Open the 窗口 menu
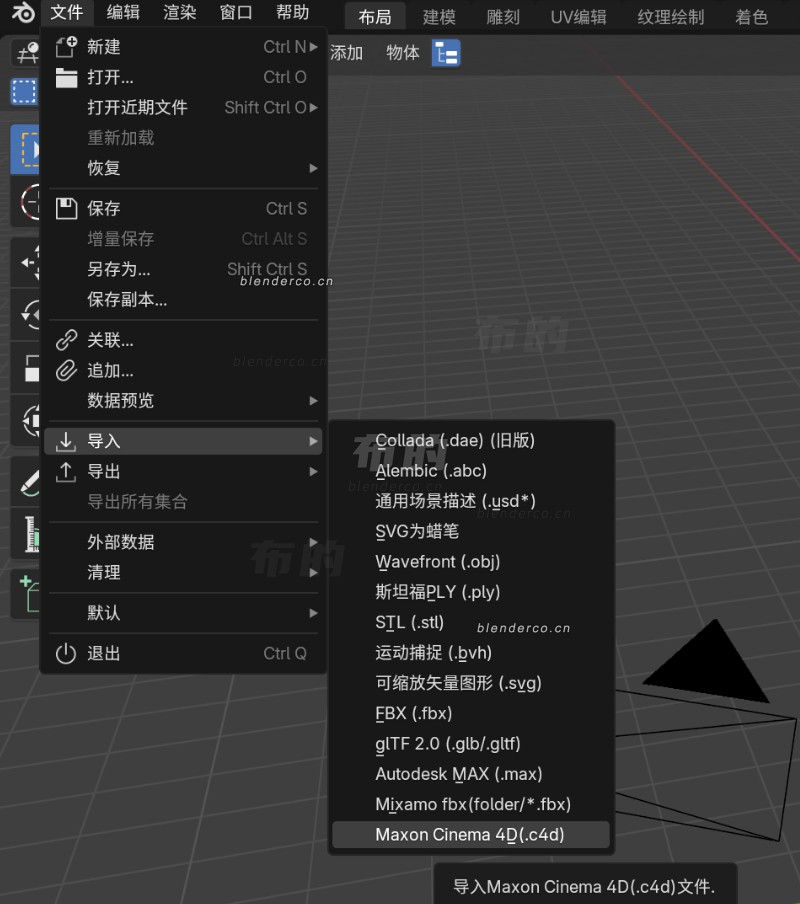 coord(236,12)
